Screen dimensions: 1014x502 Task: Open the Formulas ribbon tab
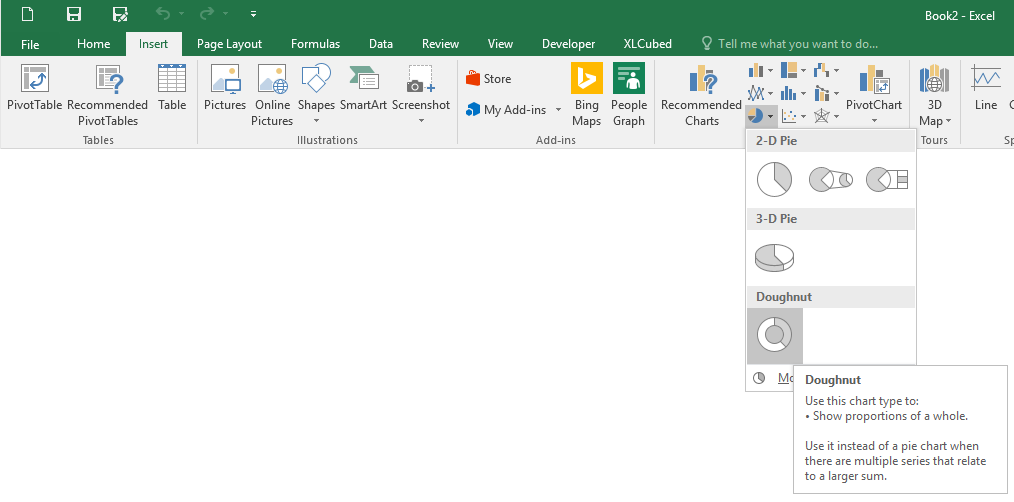(315, 44)
